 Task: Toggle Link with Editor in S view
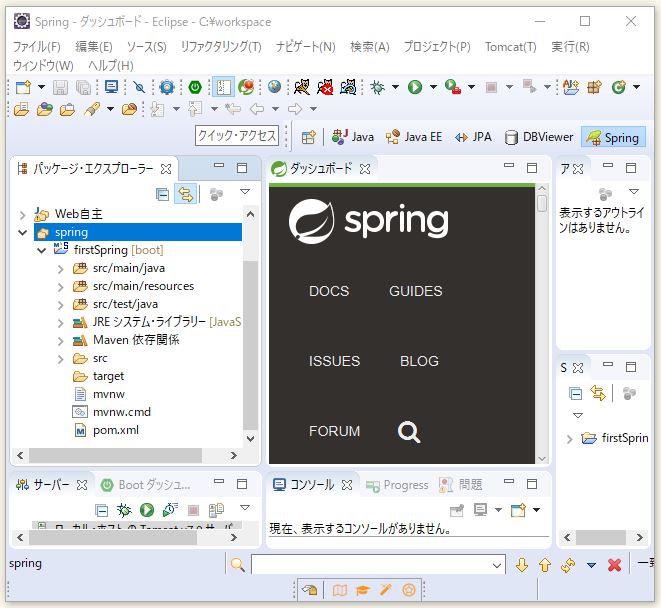coord(598,393)
